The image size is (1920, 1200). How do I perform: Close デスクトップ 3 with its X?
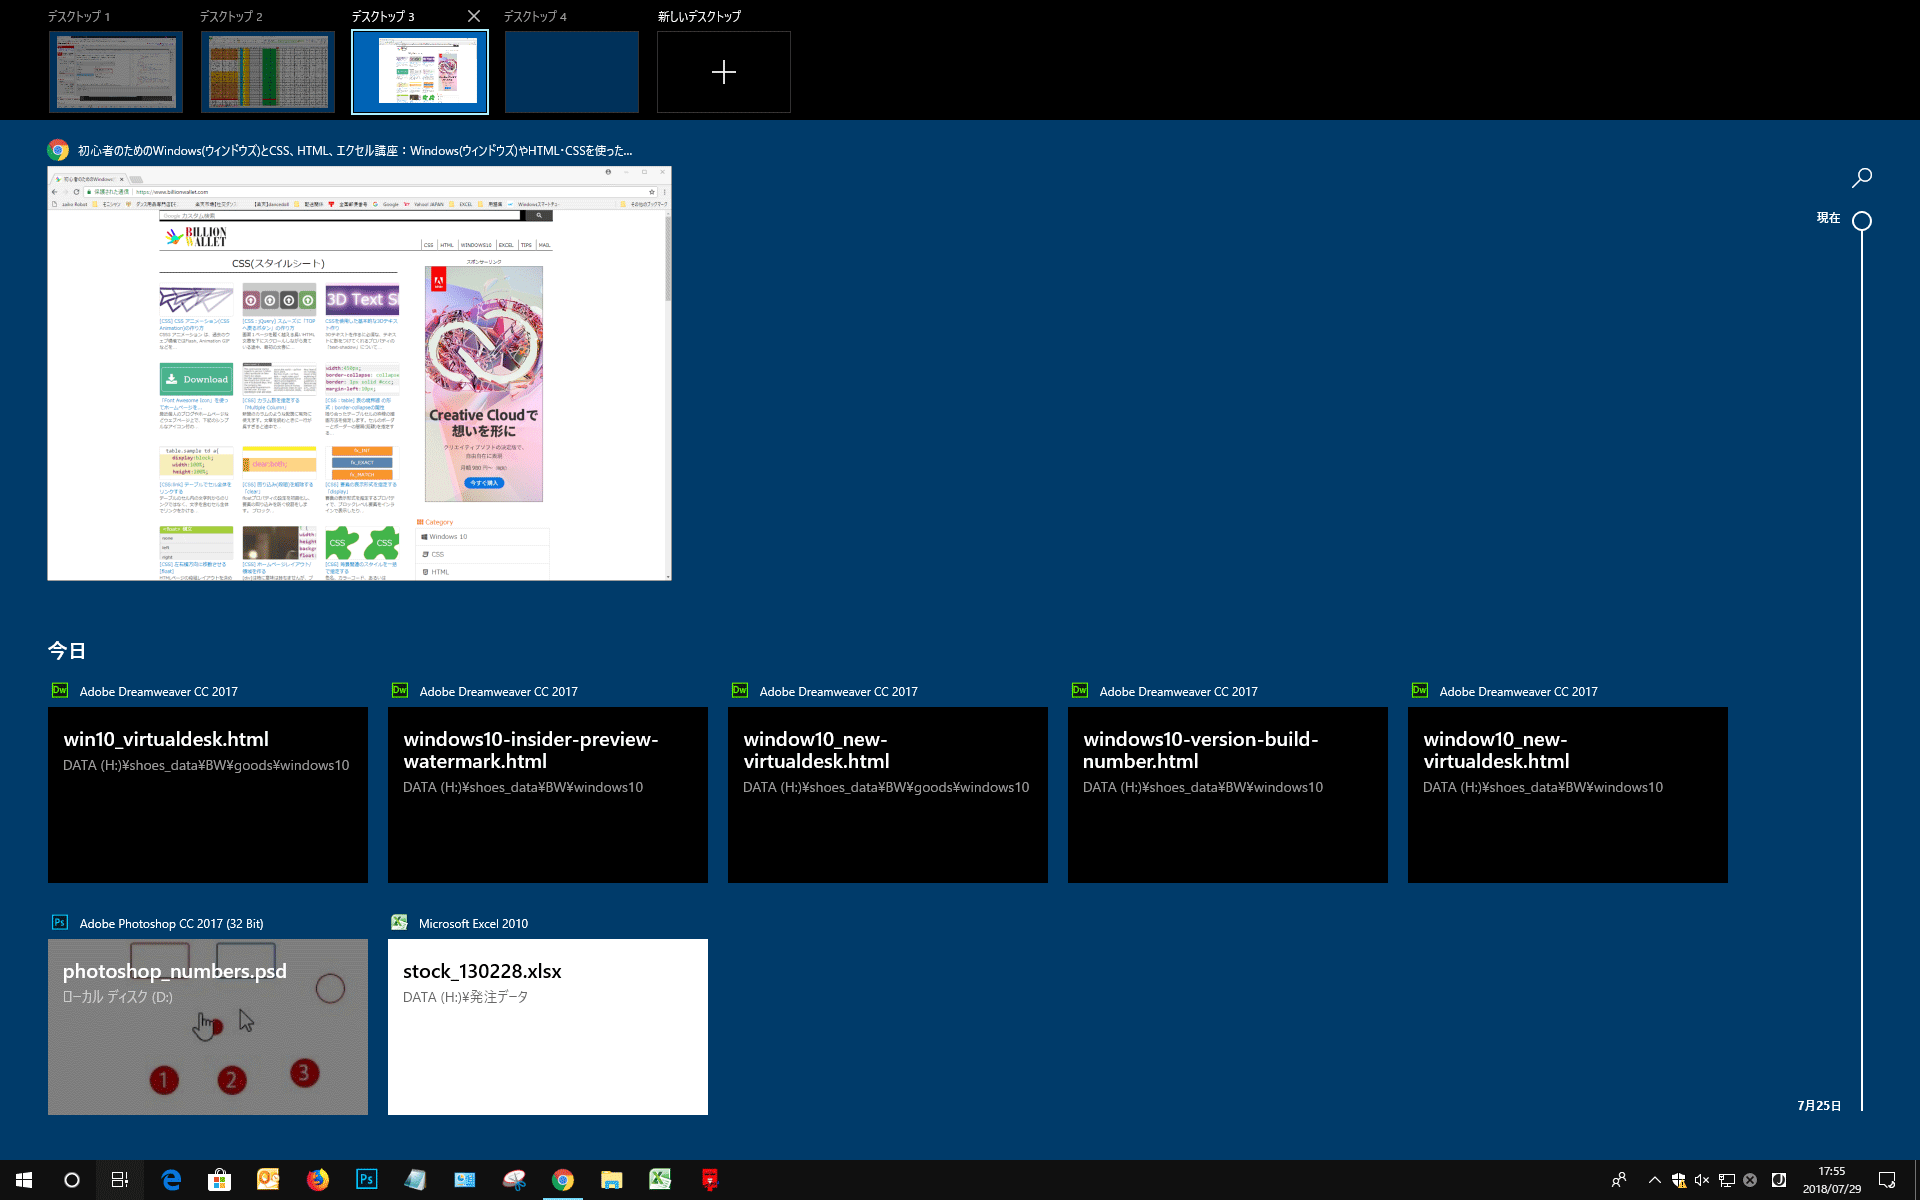click(x=474, y=16)
